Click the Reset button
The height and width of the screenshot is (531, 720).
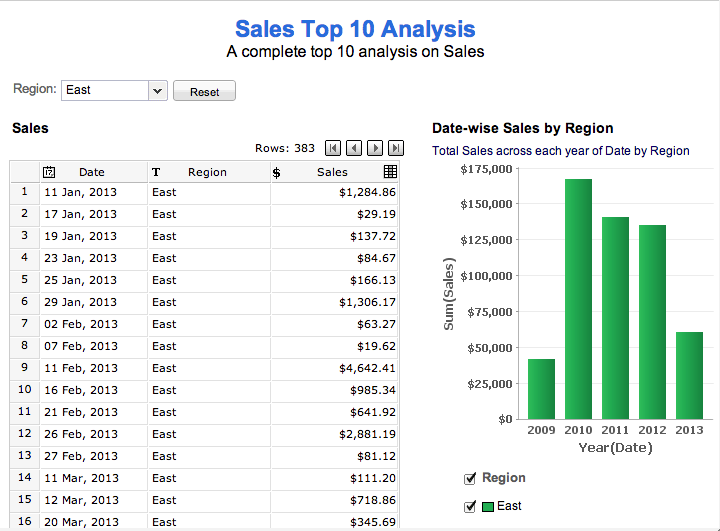point(204,91)
